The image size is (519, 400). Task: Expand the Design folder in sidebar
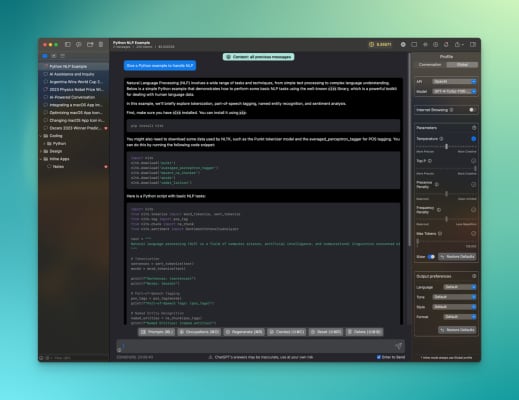click(x=41, y=151)
